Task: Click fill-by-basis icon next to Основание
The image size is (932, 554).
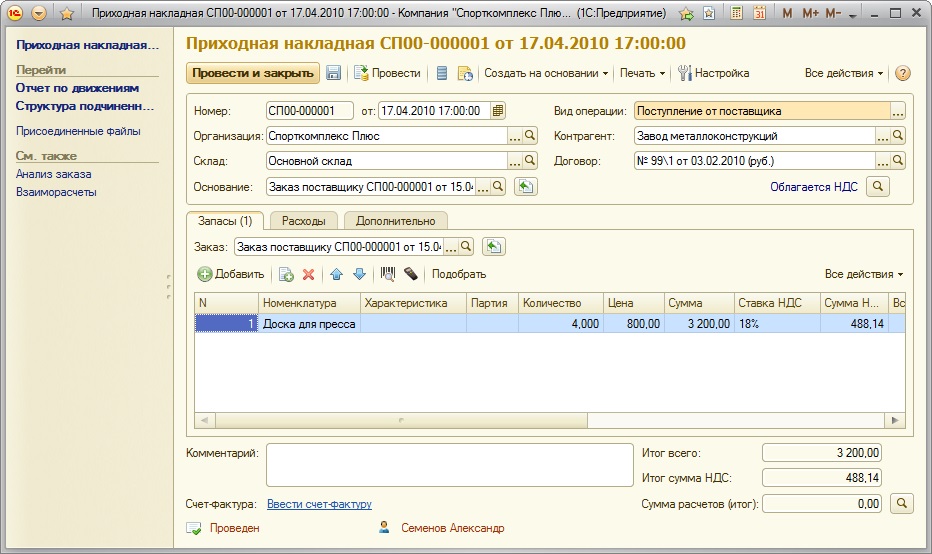Action: pyautogui.click(x=525, y=187)
